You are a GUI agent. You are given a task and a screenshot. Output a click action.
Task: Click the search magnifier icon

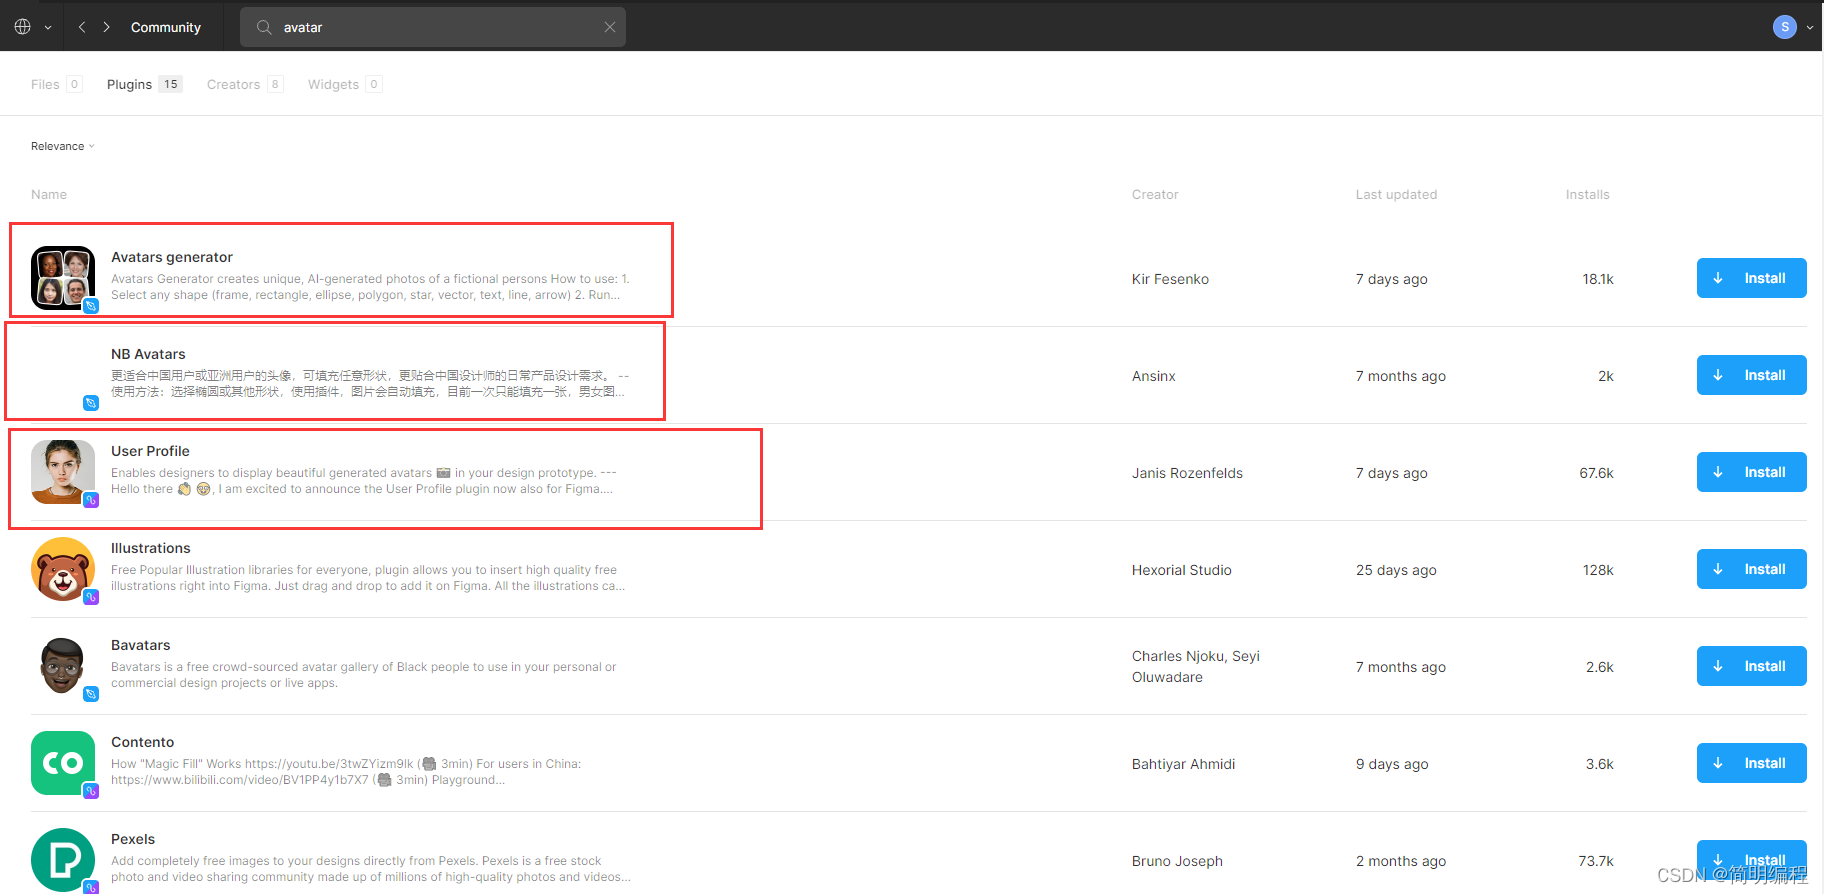point(264,27)
